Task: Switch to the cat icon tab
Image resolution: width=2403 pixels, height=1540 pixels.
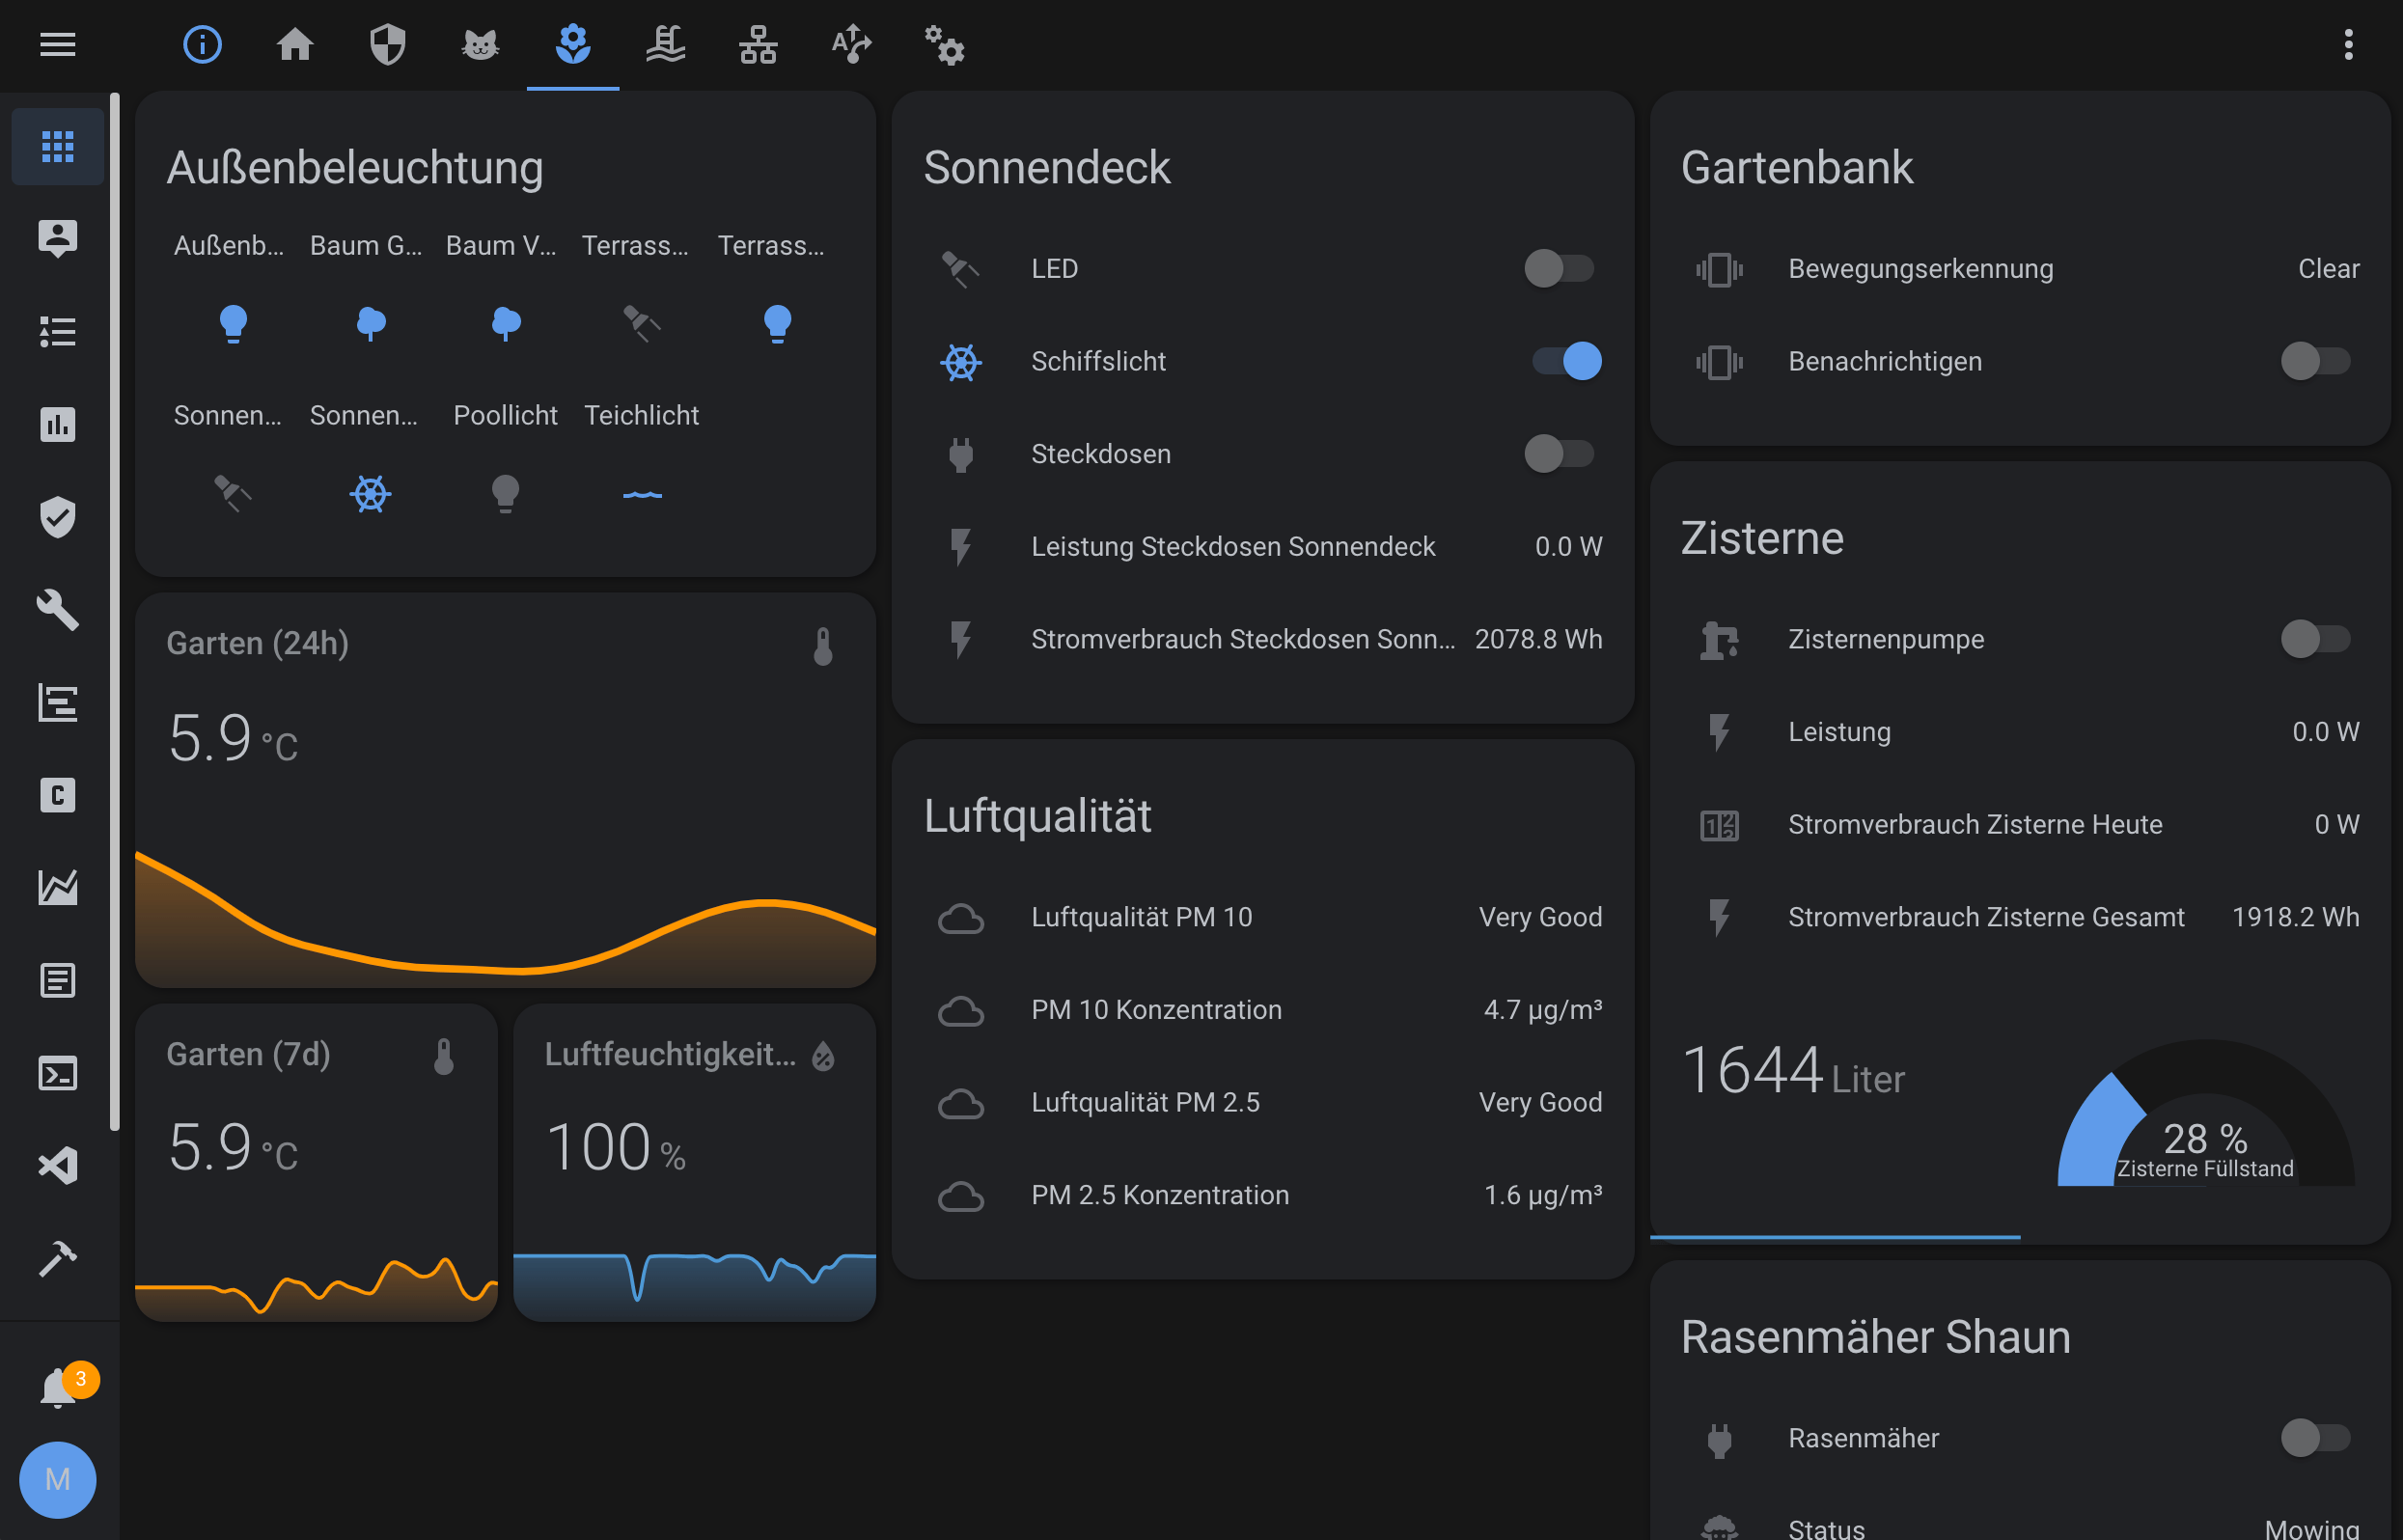Action: (480, 44)
